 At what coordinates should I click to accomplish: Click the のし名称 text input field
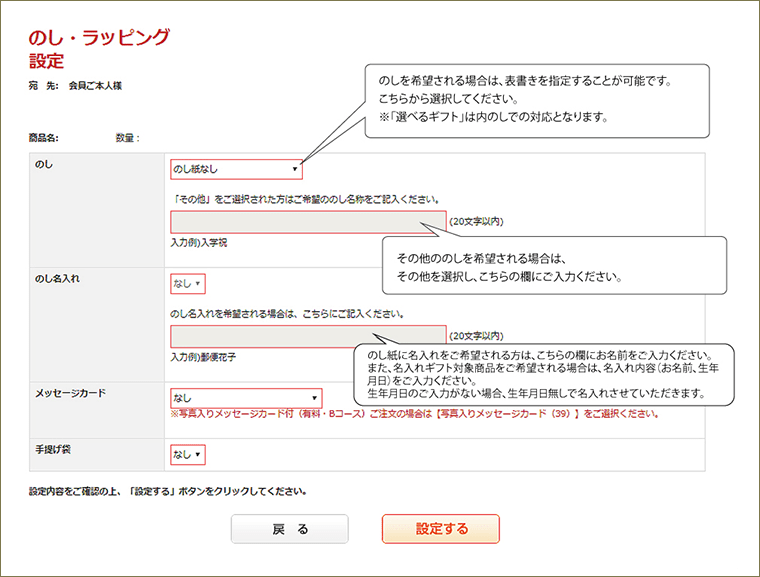point(307,222)
